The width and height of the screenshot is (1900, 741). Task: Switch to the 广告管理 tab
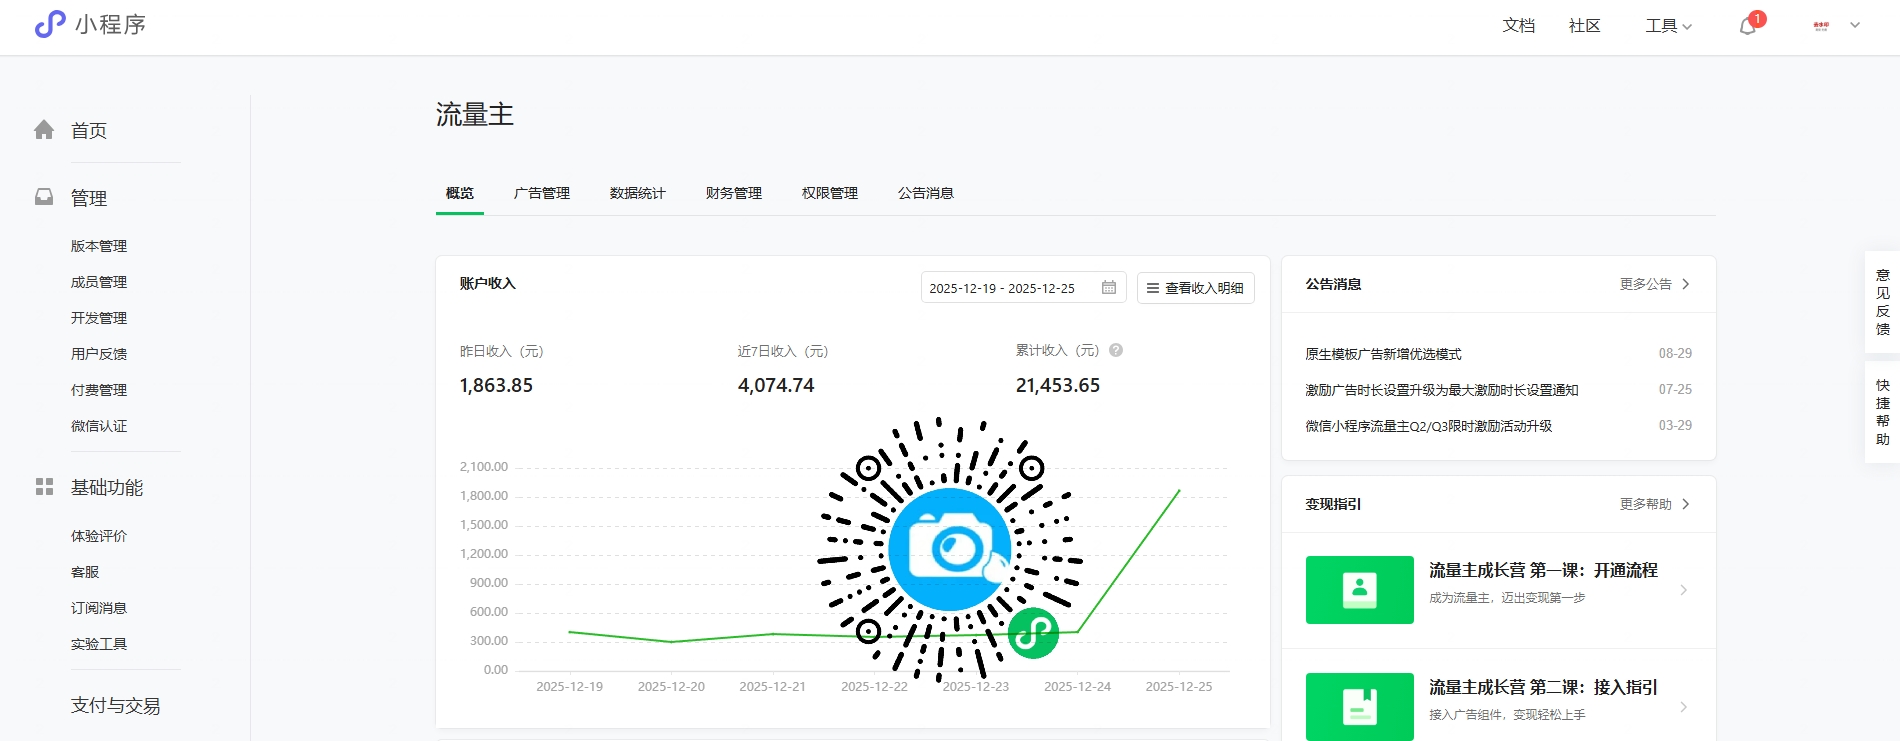[x=541, y=193]
